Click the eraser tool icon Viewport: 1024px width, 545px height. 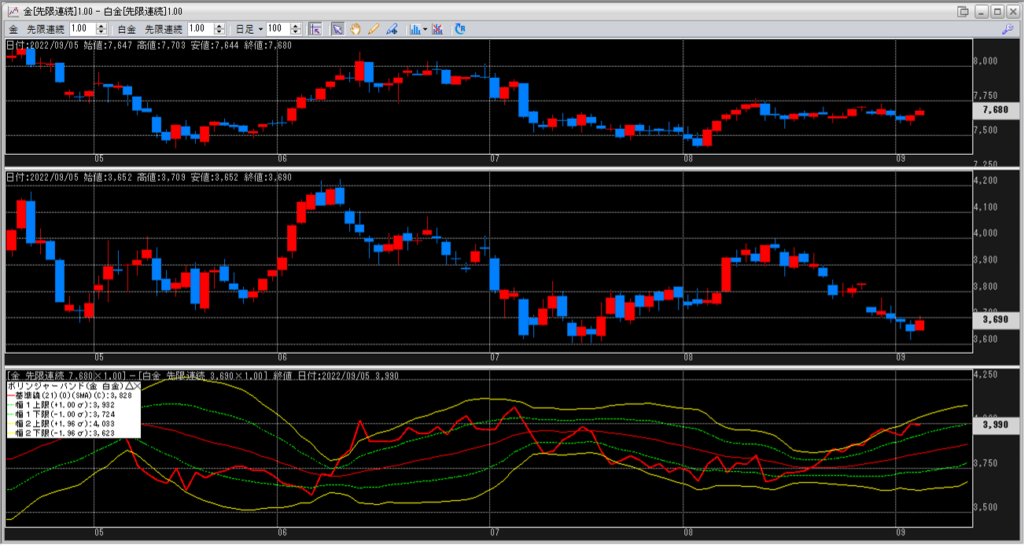390,29
